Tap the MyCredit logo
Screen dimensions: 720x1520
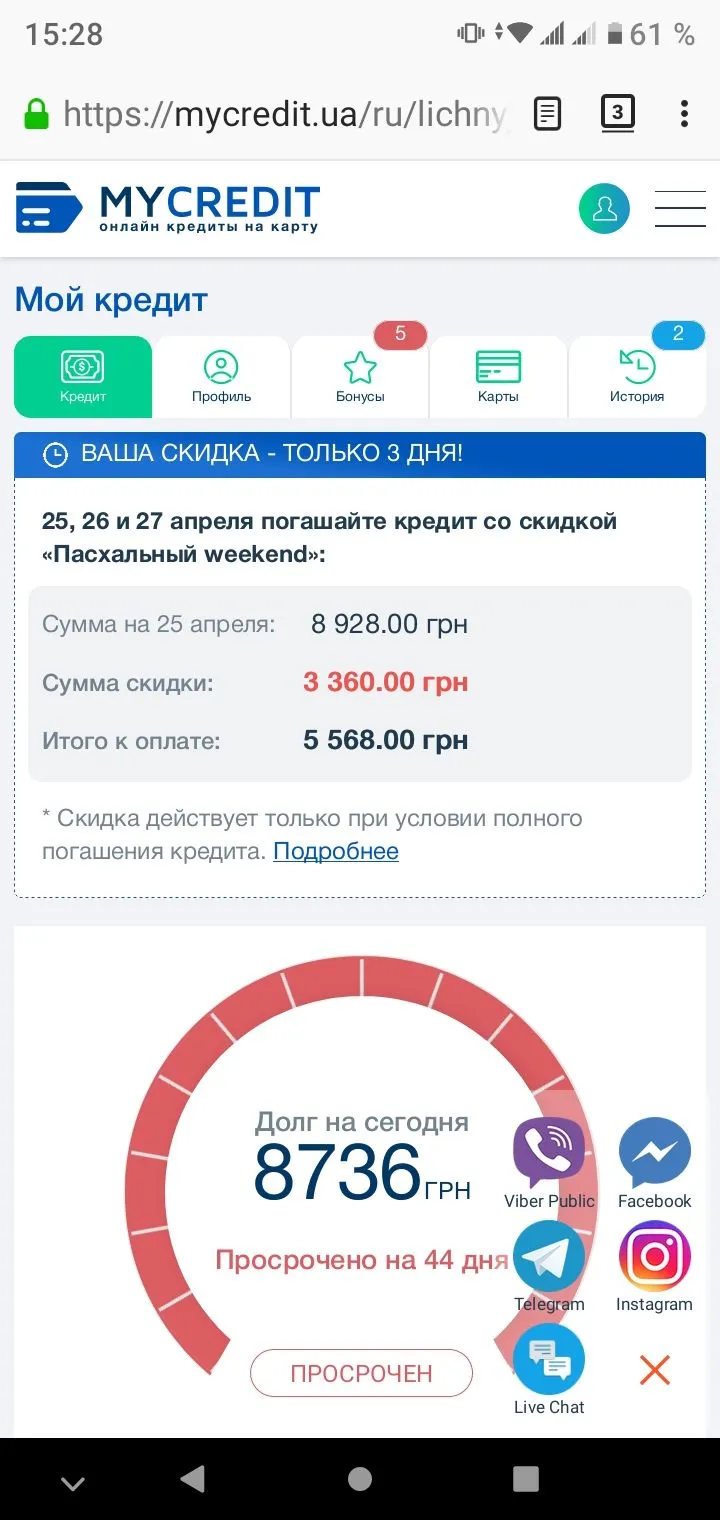coord(168,208)
